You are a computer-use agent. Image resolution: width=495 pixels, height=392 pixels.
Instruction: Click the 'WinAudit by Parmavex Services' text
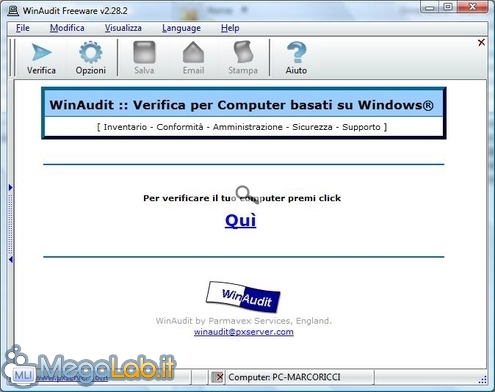click(x=244, y=321)
